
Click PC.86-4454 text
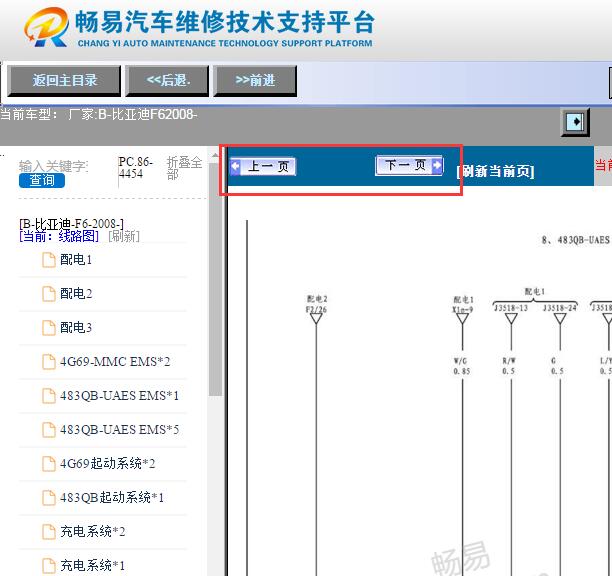click(x=135, y=167)
